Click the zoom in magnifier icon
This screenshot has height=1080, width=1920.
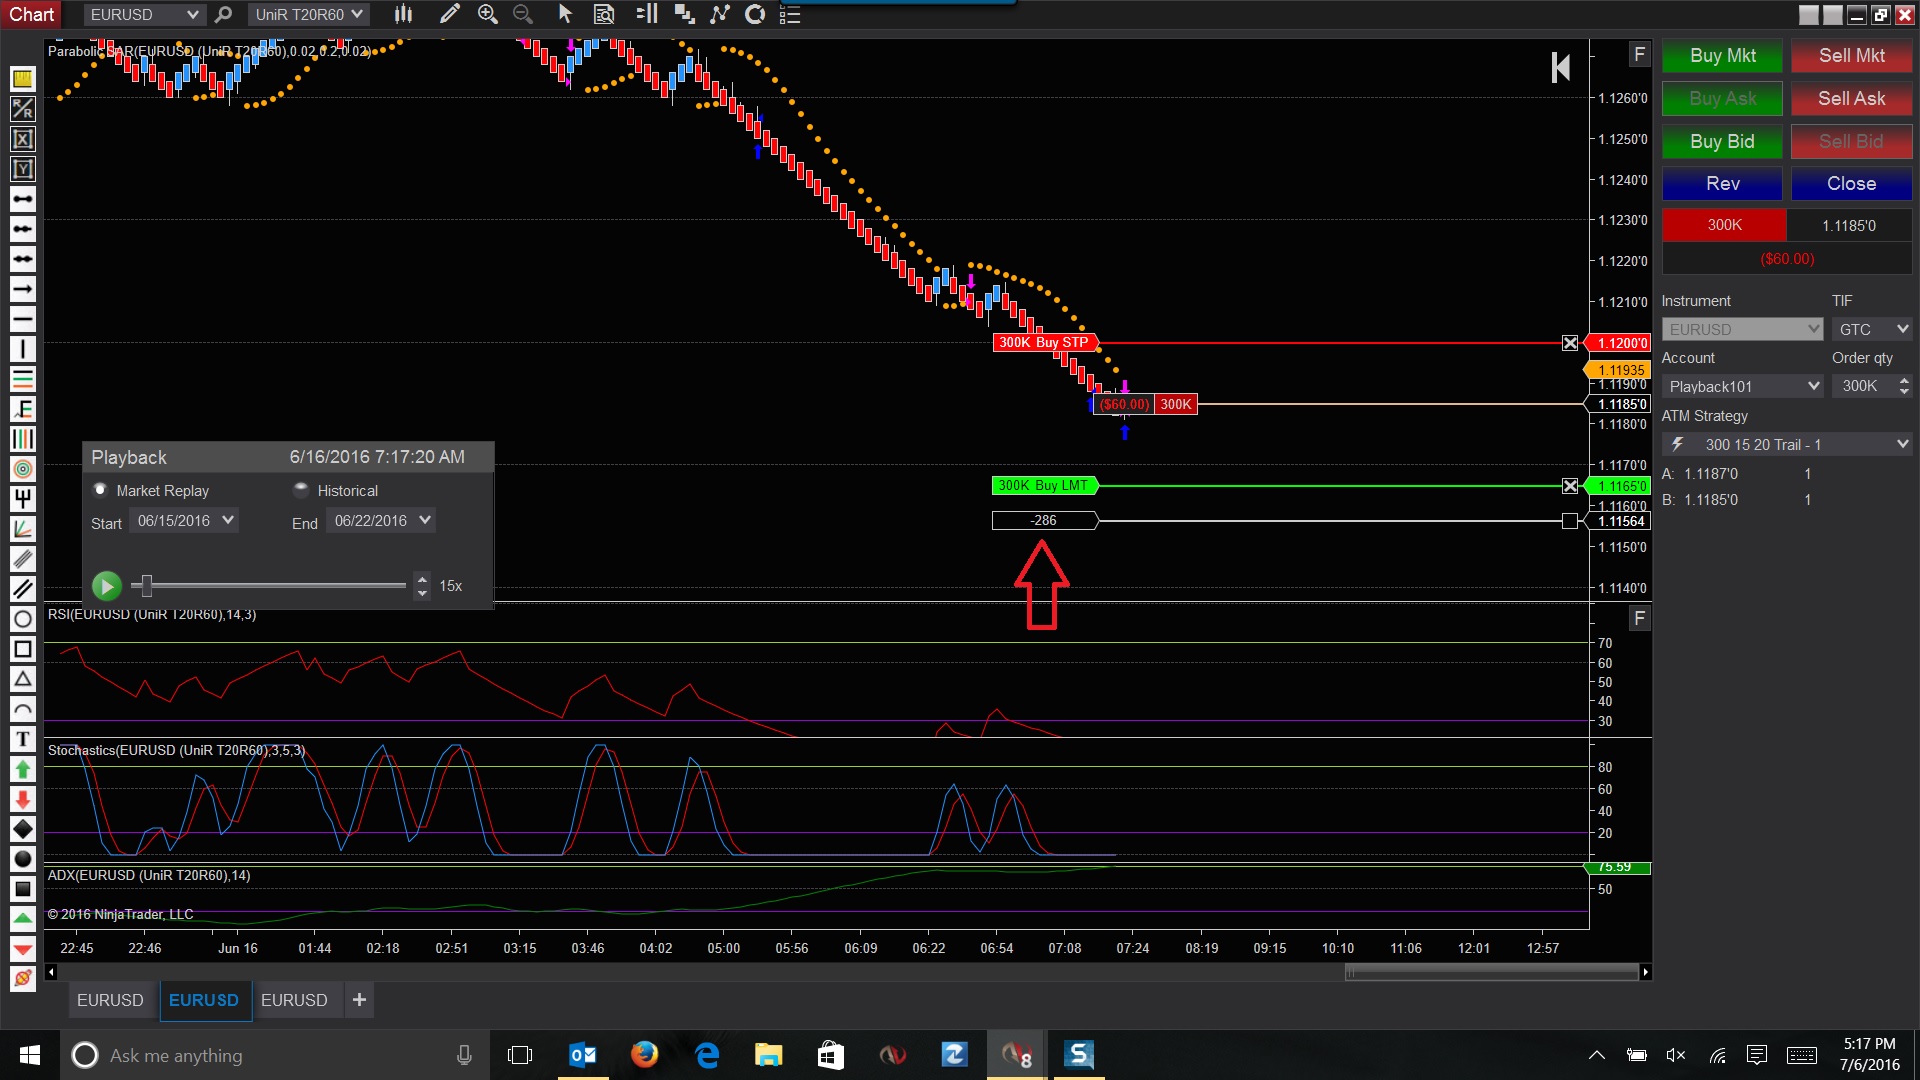(x=487, y=14)
